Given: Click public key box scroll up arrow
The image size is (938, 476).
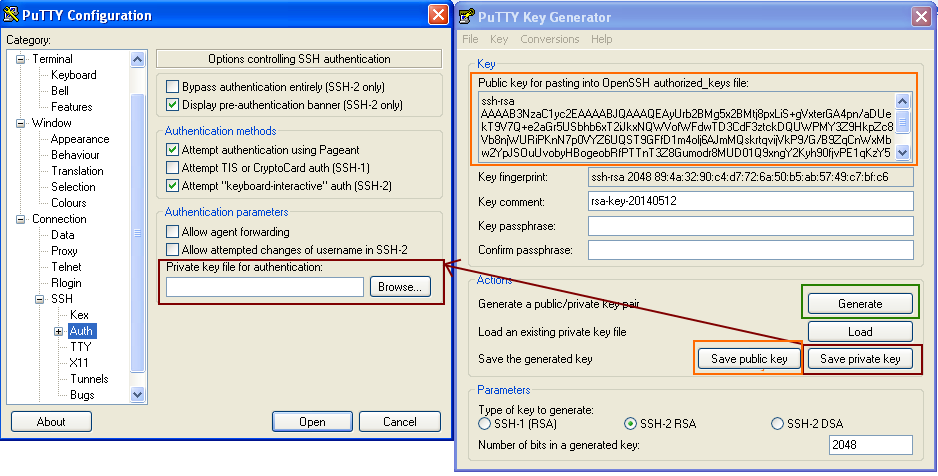Looking at the screenshot, I should [903, 100].
